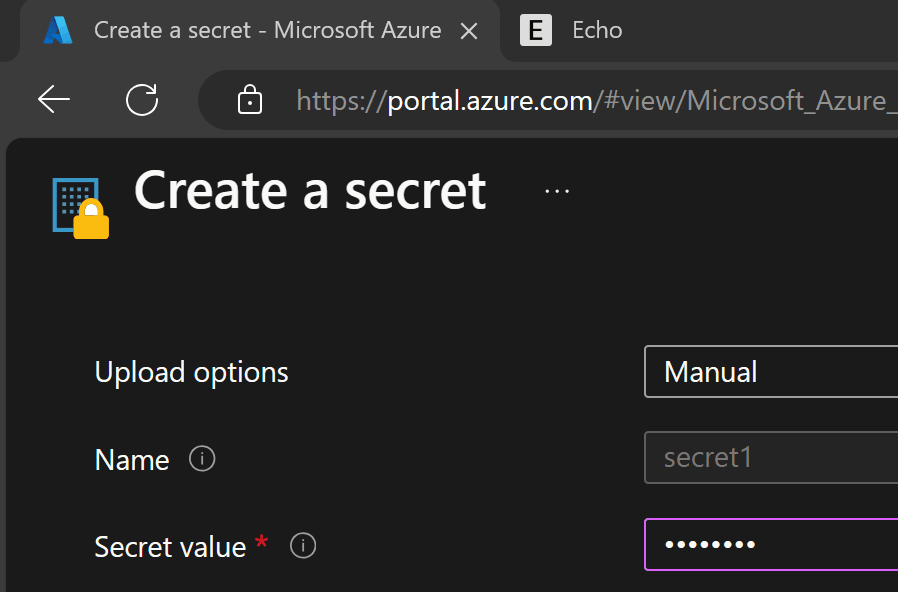This screenshot has height=592, width=898.
Task: Show info tooltip next to Secret value
Action: 303,546
